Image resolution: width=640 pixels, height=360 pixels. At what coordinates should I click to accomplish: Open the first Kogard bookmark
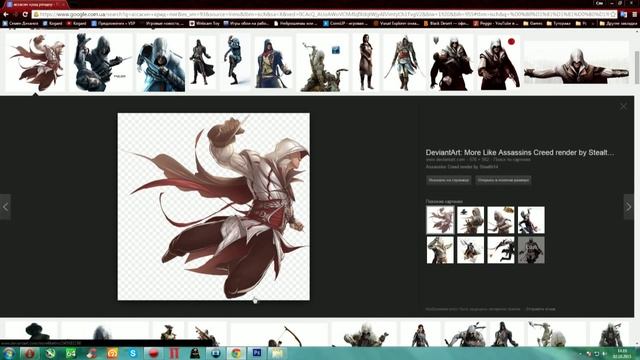coord(52,24)
